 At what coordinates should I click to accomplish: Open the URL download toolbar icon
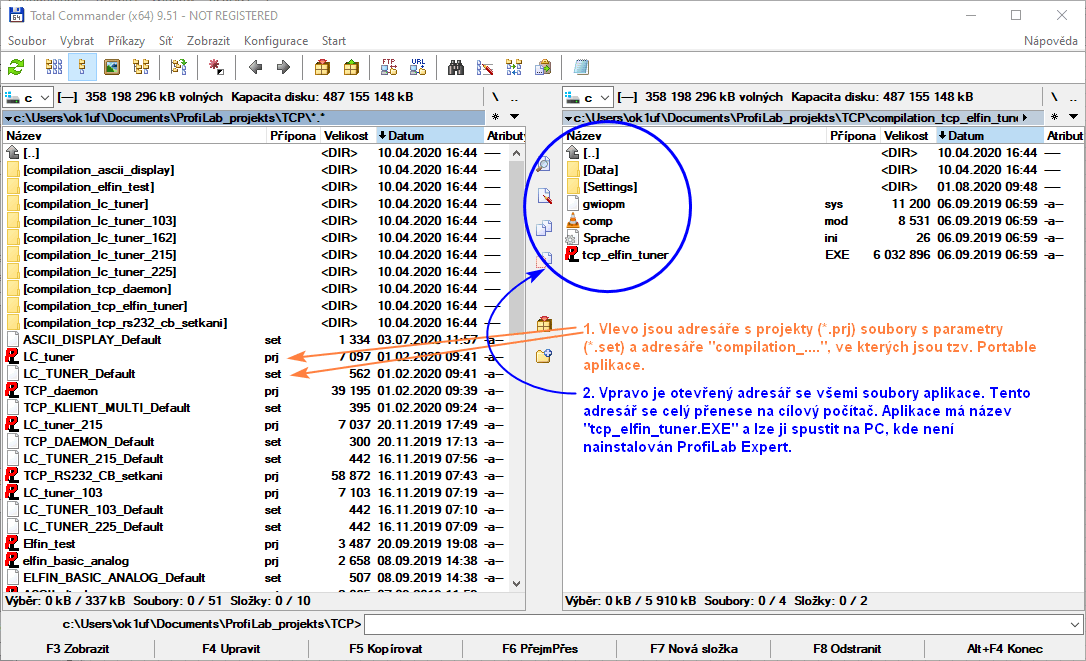(417, 67)
